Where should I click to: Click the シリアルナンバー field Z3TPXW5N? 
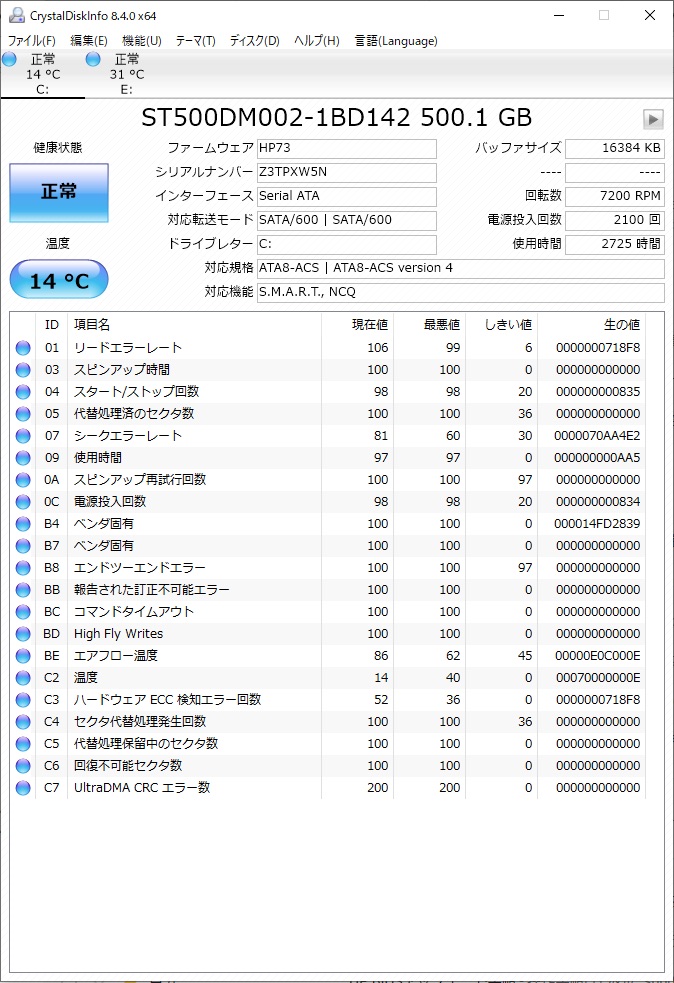[x=347, y=172]
